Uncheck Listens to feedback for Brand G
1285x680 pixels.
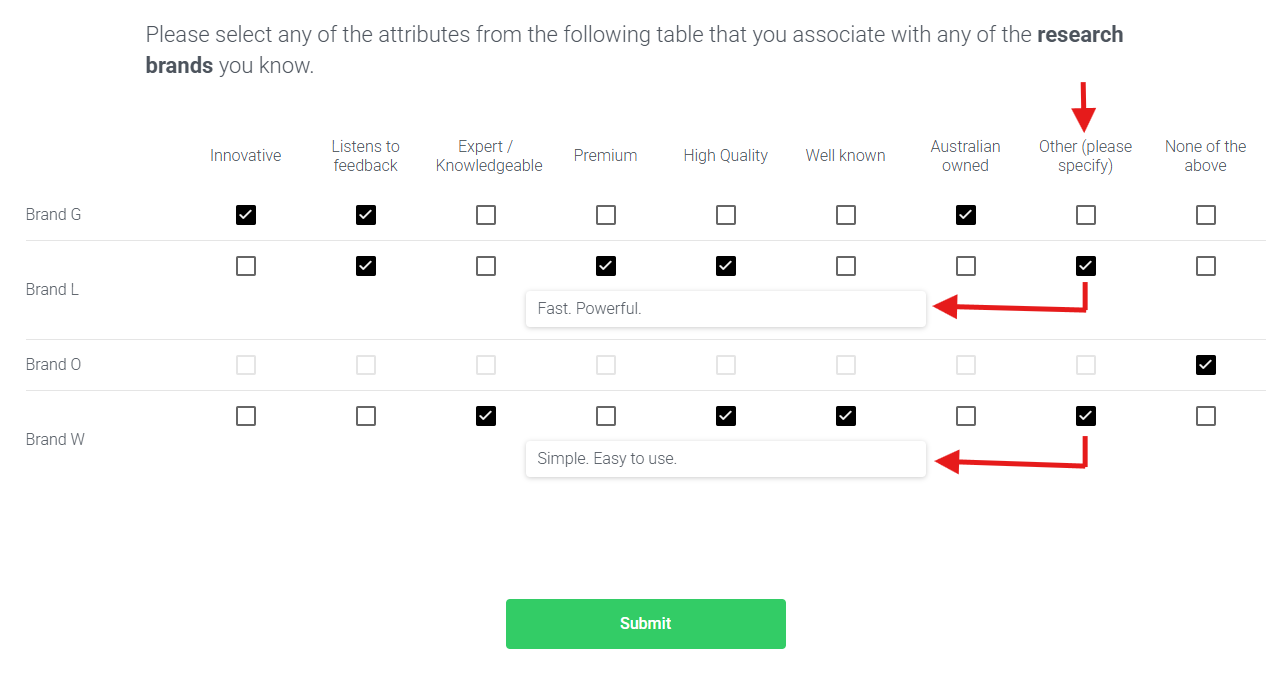coord(366,215)
